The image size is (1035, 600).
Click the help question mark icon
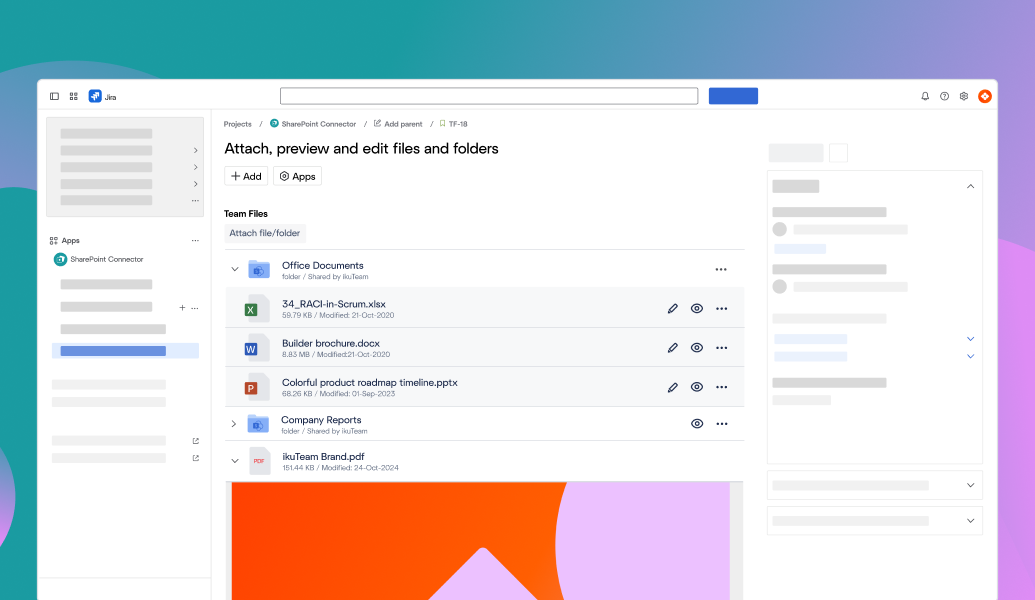[x=944, y=95]
